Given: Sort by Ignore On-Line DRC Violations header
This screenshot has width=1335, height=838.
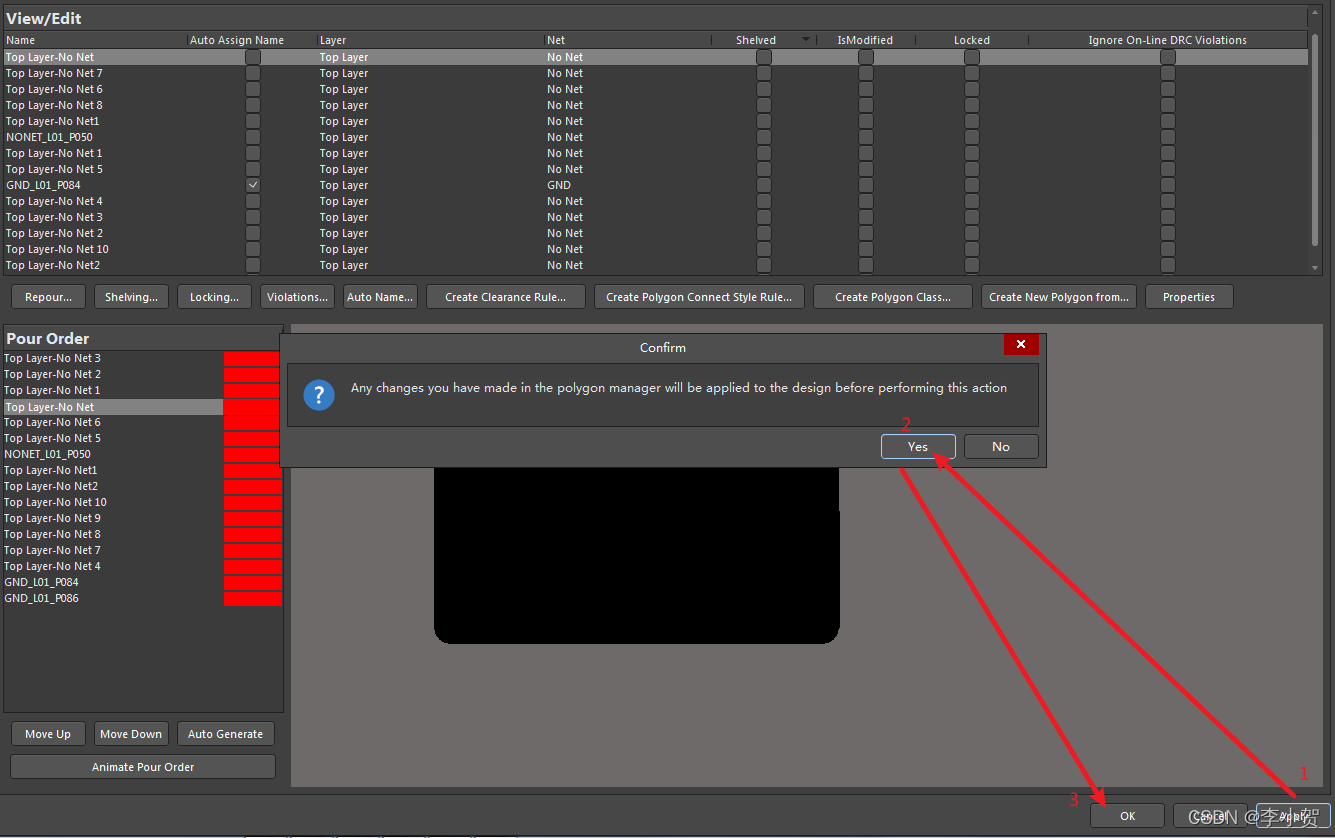Looking at the screenshot, I should (x=1168, y=40).
